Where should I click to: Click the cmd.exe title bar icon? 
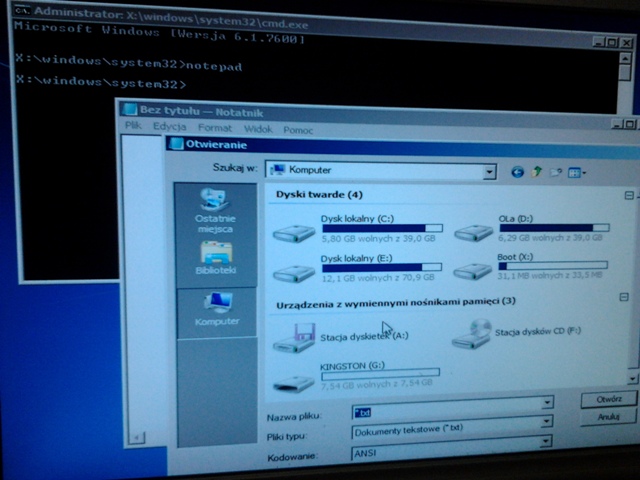coord(22,10)
